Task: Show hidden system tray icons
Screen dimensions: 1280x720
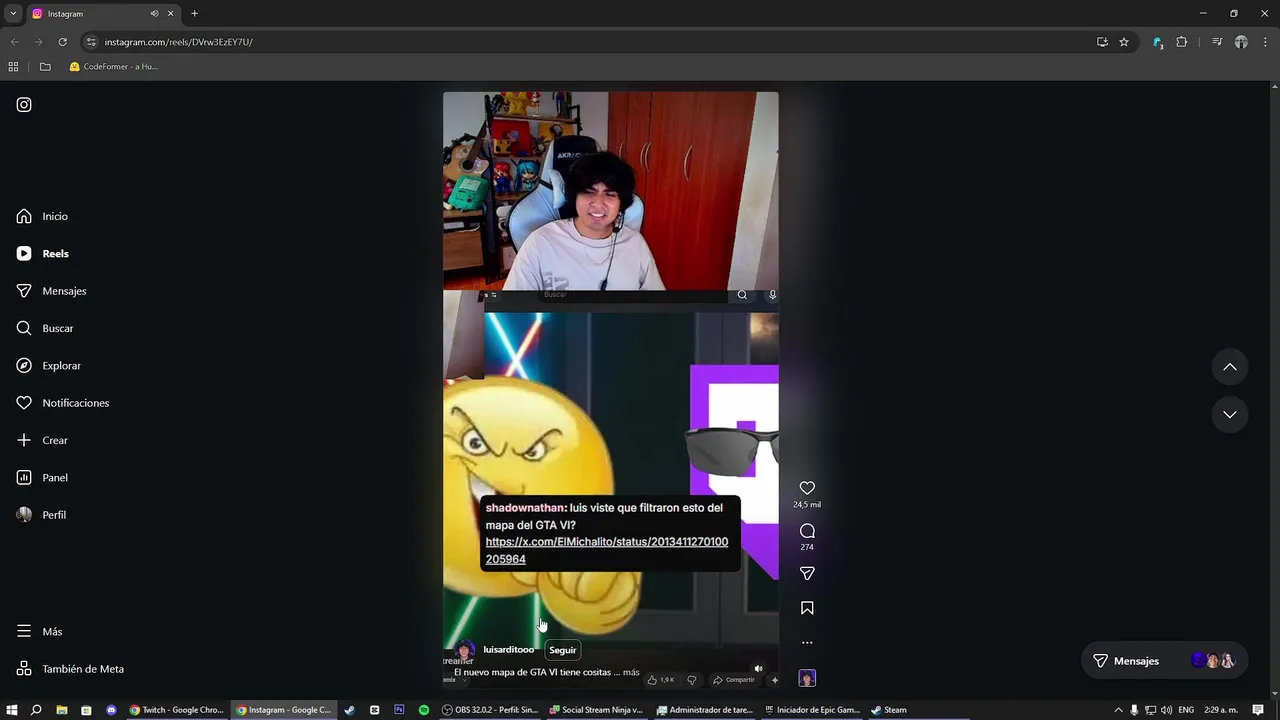Action: click(1118, 710)
